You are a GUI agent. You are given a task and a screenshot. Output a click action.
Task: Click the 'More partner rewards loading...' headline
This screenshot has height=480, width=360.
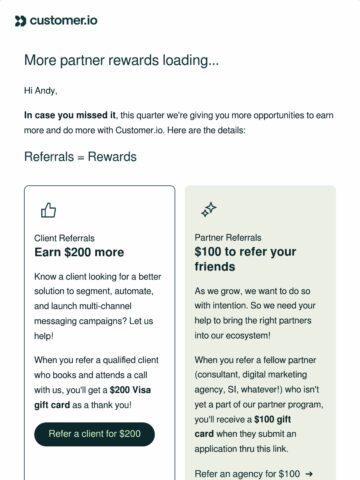click(121, 60)
